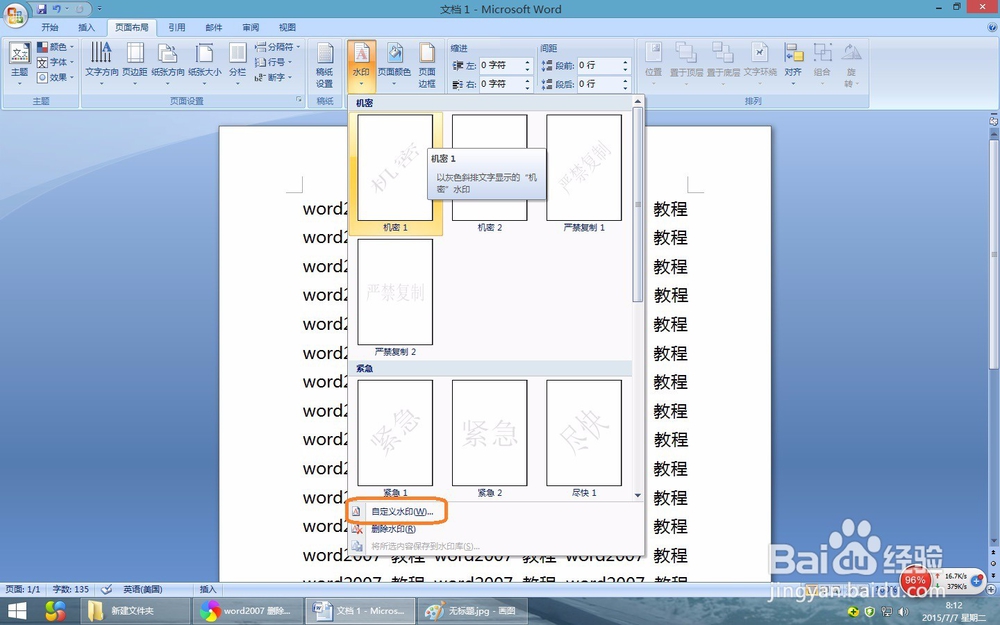Open Windows Start button
Viewport: 1000px width, 625px height.
point(17,610)
